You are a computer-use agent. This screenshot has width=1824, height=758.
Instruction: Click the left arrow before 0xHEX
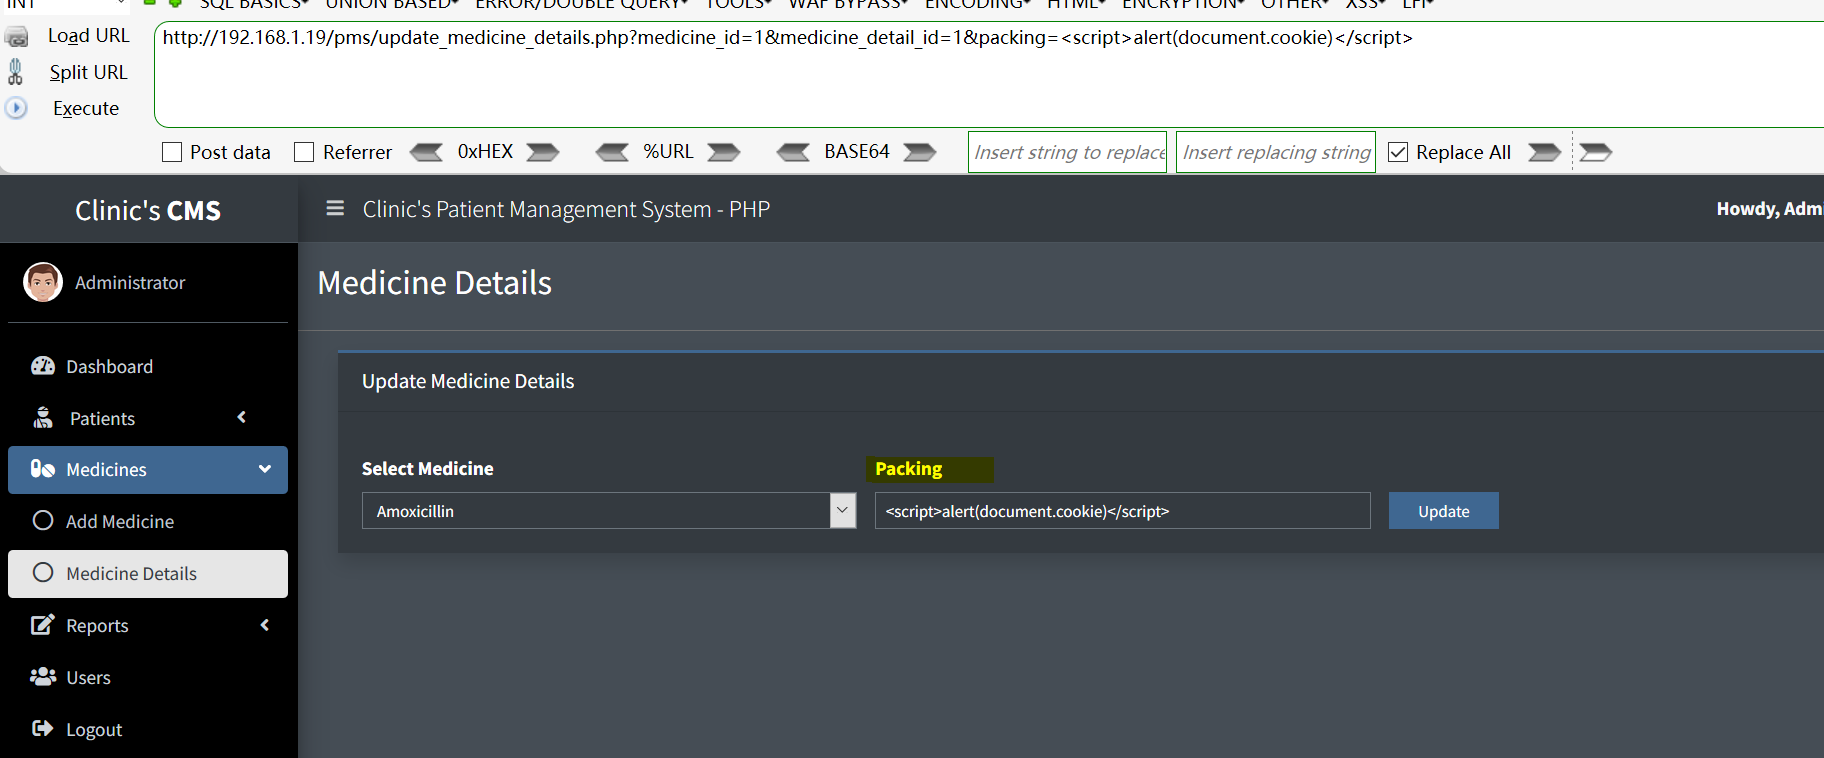click(x=426, y=152)
